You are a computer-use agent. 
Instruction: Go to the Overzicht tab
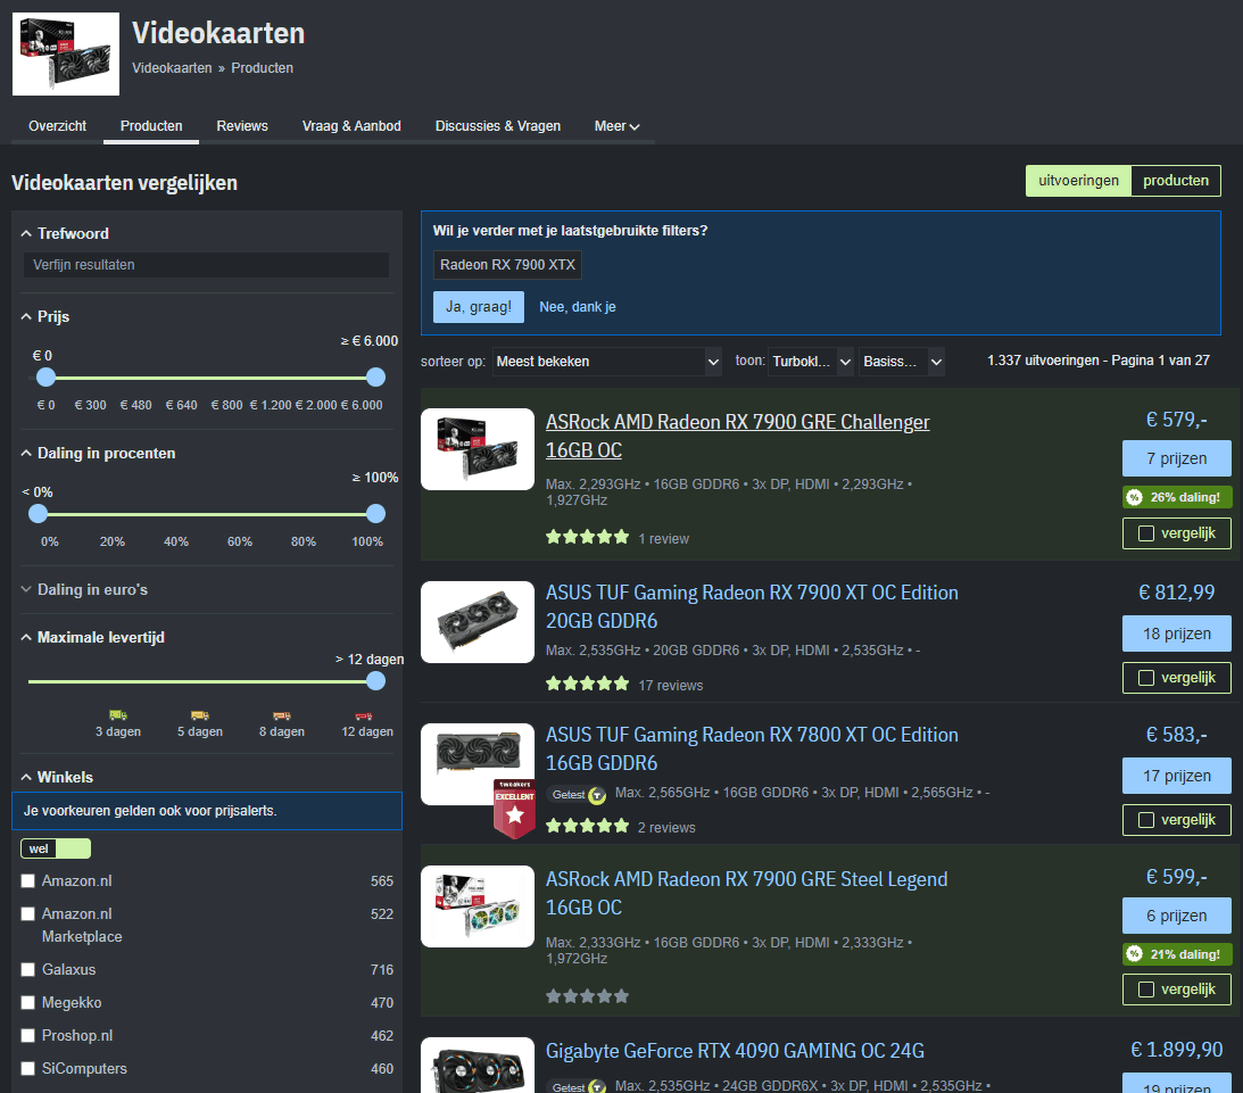coord(57,126)
